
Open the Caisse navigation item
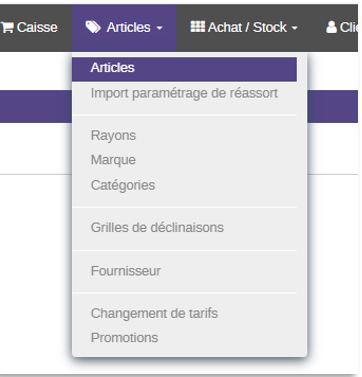point(29,28)
